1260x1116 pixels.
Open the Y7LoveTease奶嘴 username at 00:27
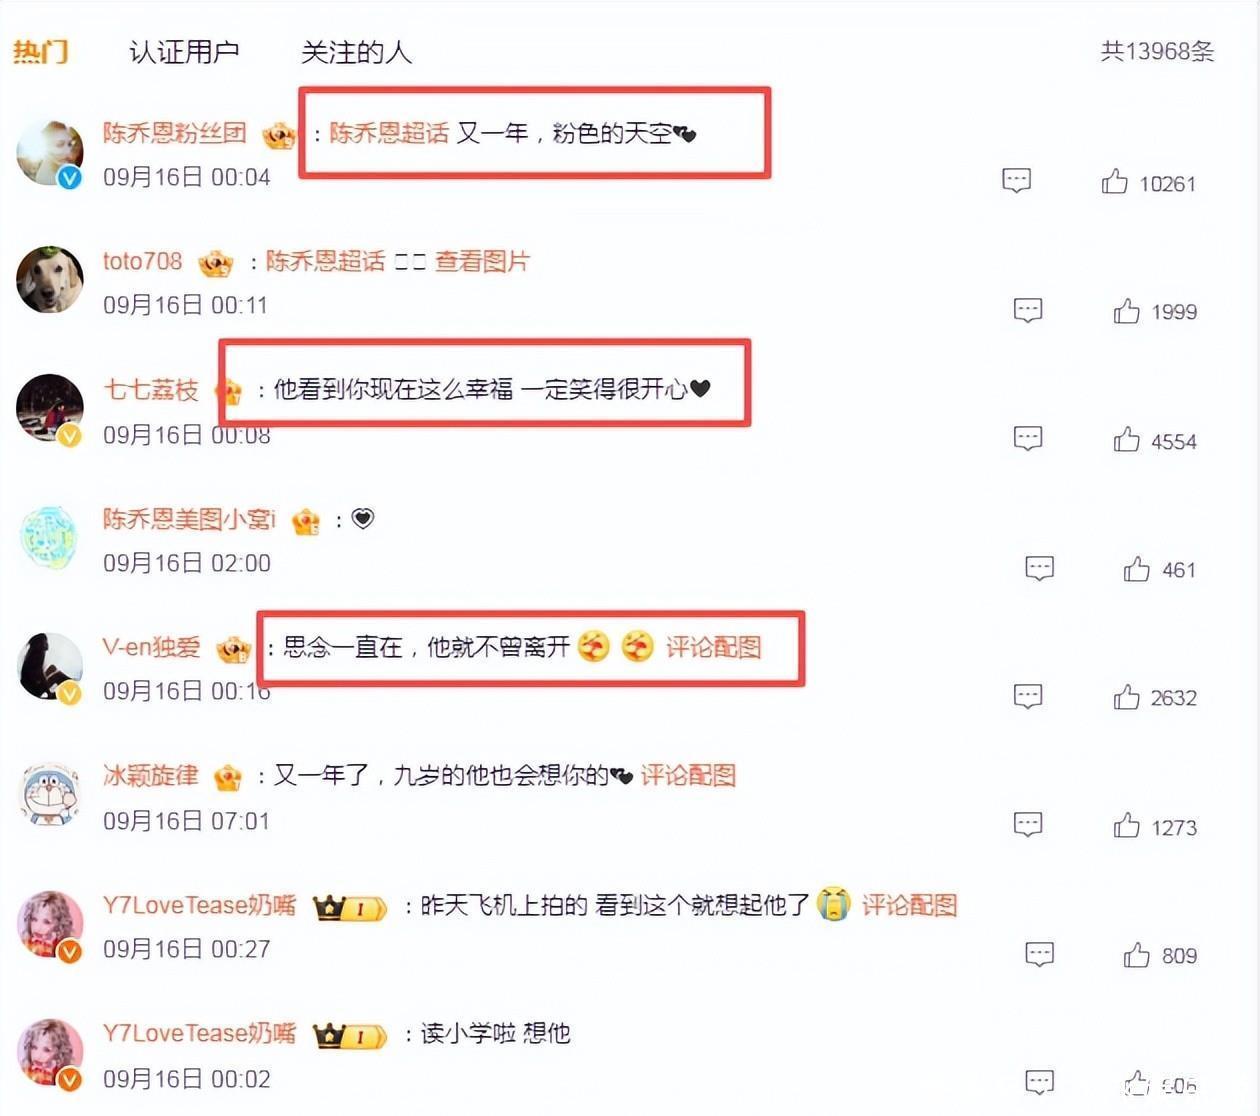199,905
